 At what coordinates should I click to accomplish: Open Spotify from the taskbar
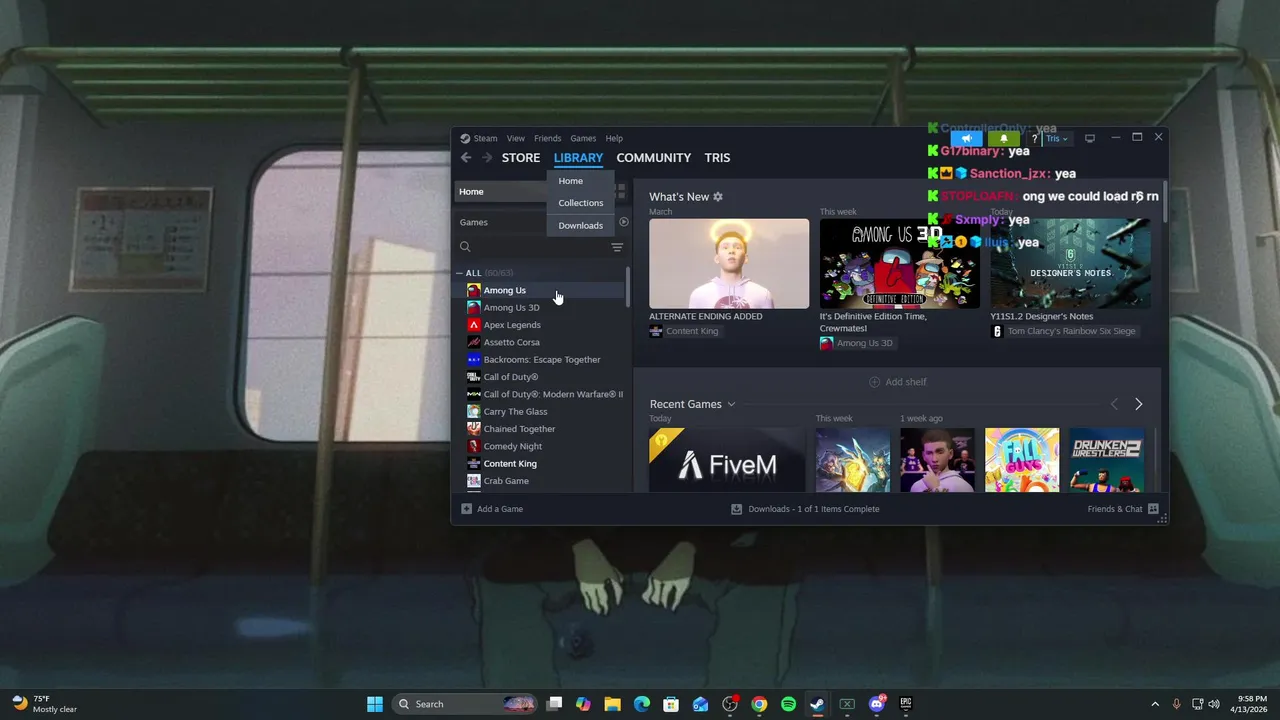coord(788,704)
